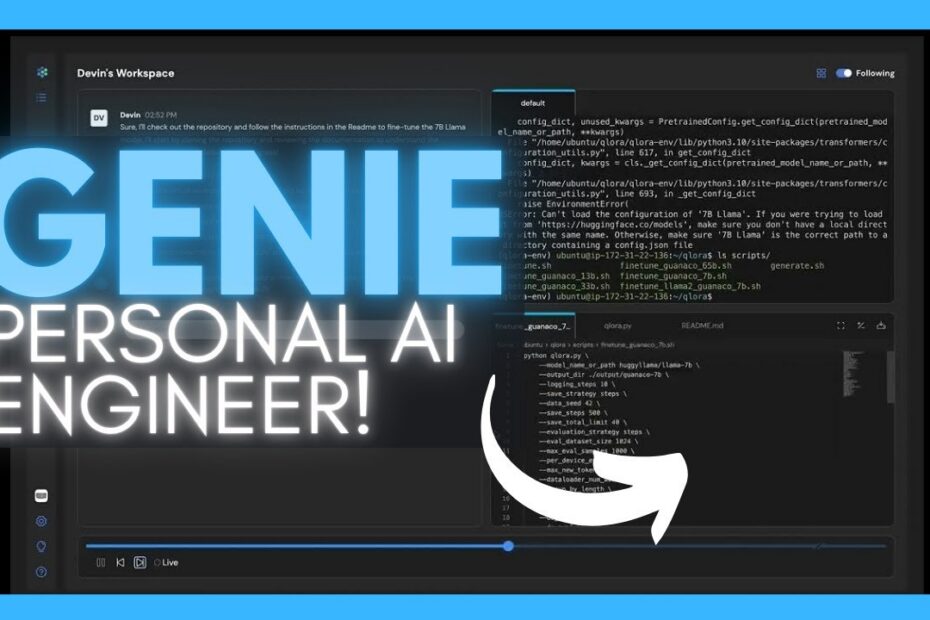This screenshot has width=930, height=620.
Task: Toggle word wrap in the editor toolbar
Action: (x=860, y=325)
